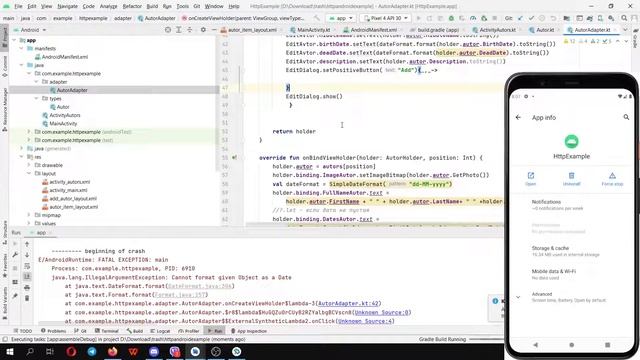640x360 pixels.
Task: Tap Uninstall on the phone
Action: (x=571, y=179)
